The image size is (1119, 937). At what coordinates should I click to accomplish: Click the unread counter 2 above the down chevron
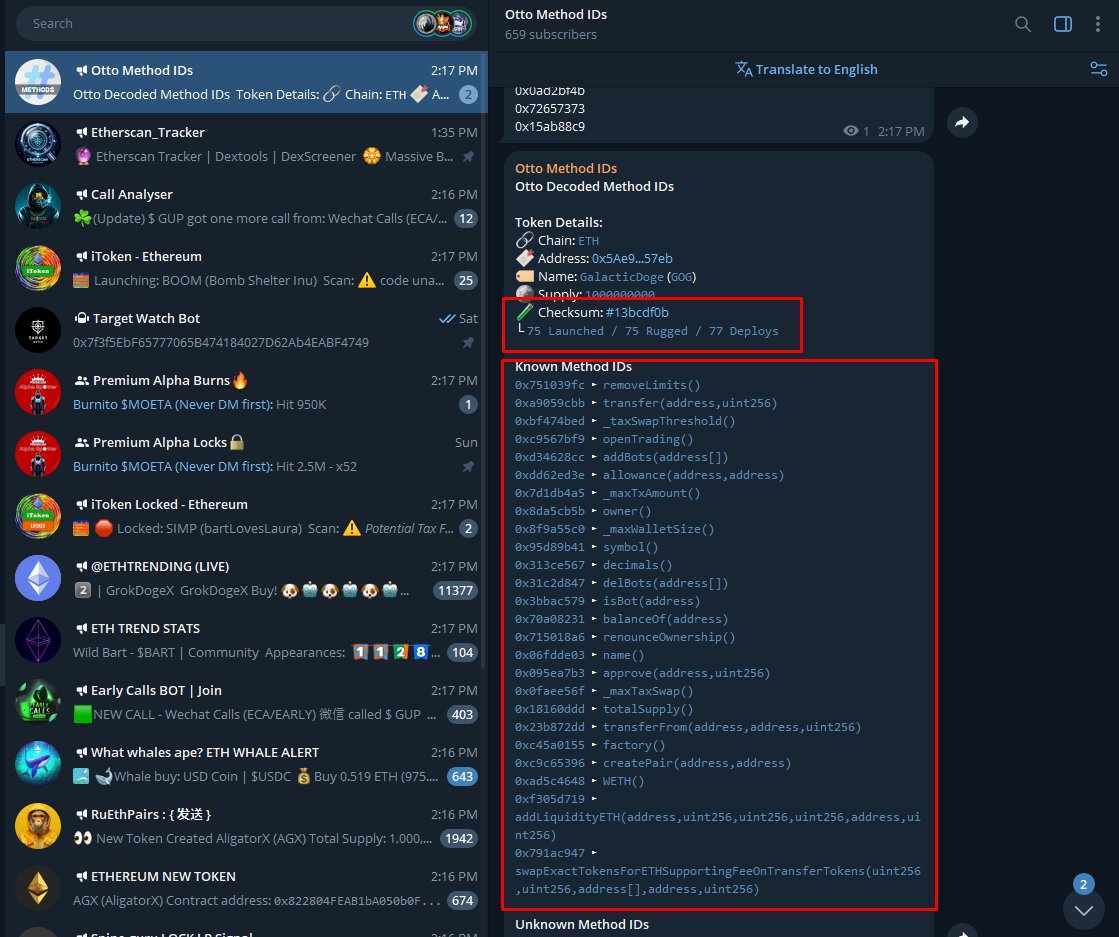pyautogui.click(x=1083, y=885)
